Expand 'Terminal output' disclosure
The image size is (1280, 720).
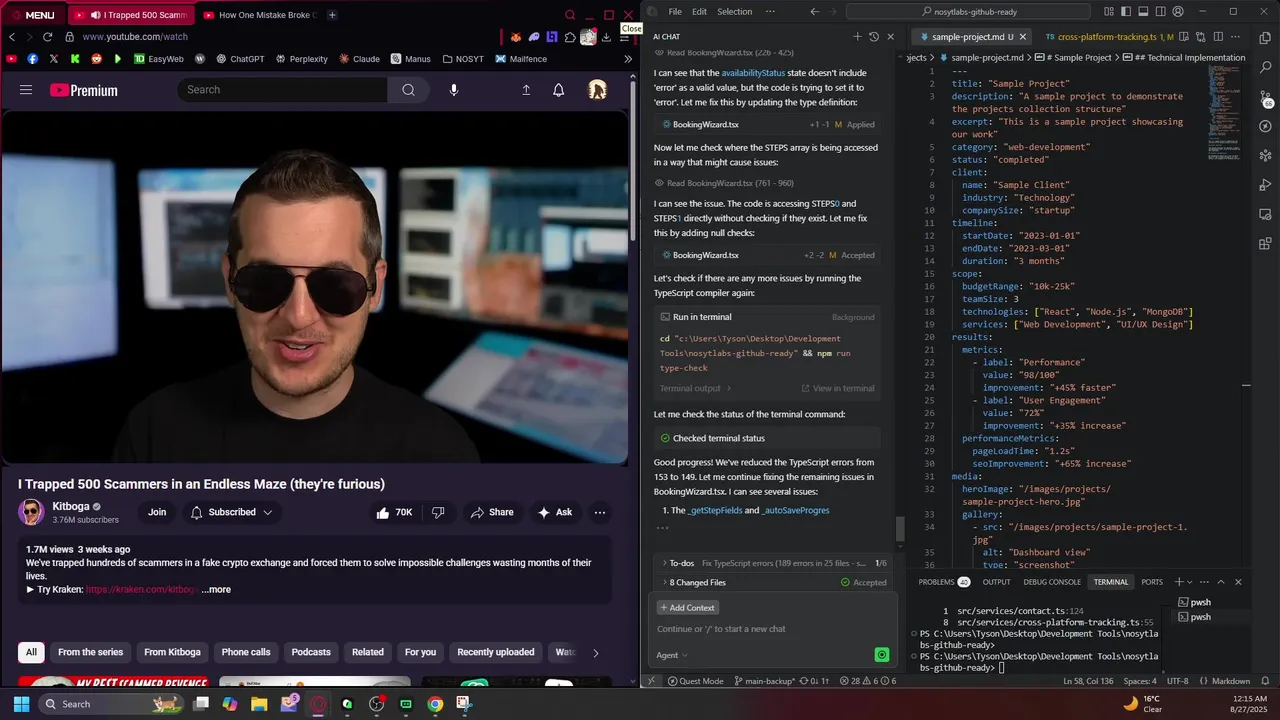click(x=695, y=388)
